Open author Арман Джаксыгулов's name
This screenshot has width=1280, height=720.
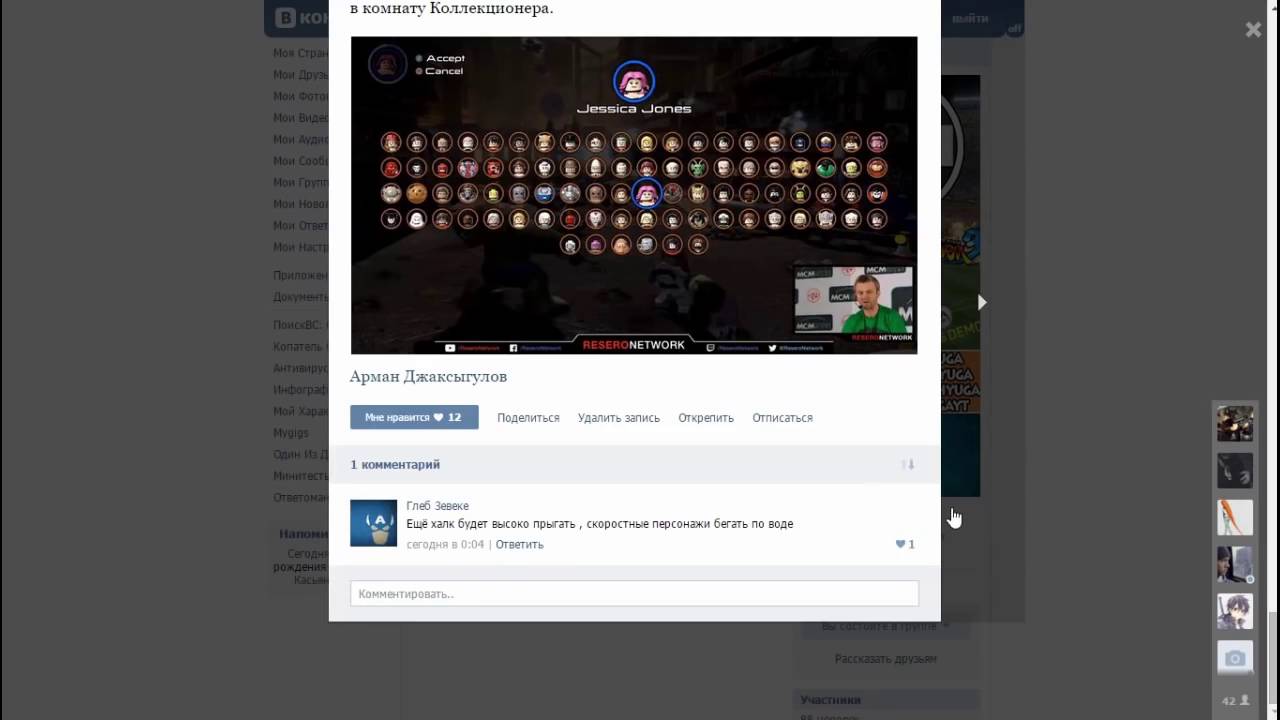click(428, 377)
